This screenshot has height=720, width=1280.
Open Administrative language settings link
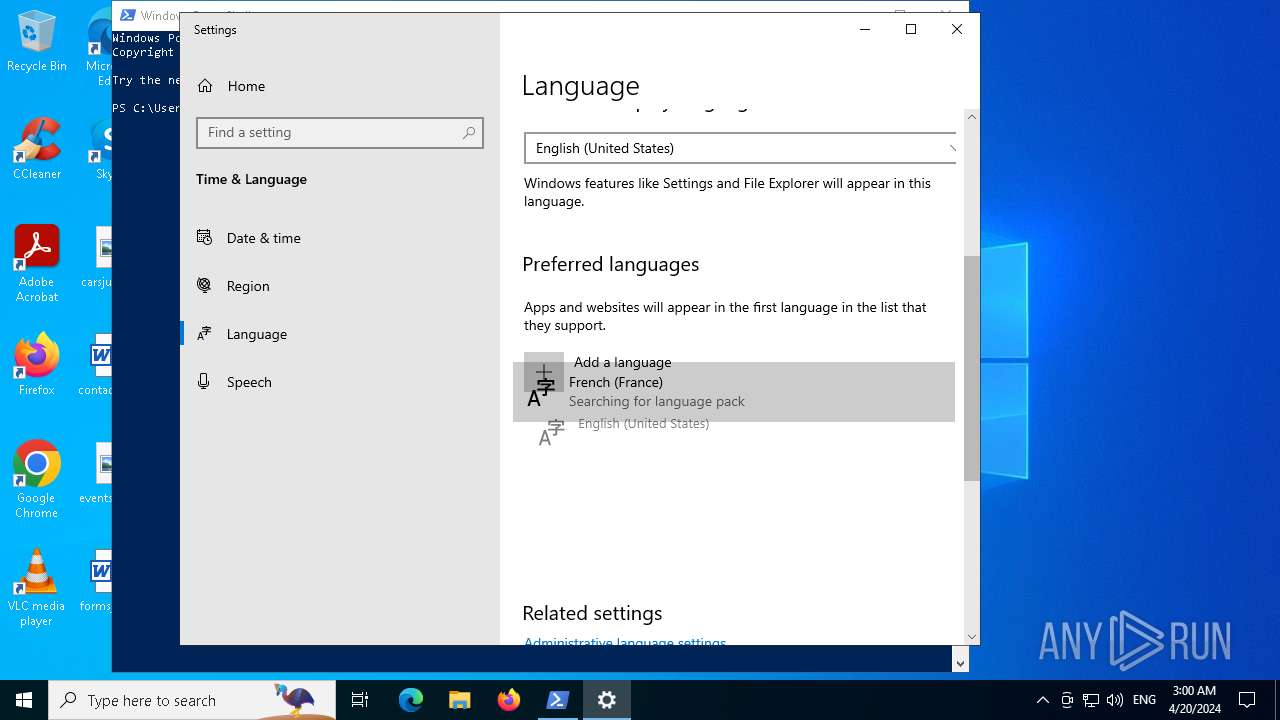[x=625, y=643]
